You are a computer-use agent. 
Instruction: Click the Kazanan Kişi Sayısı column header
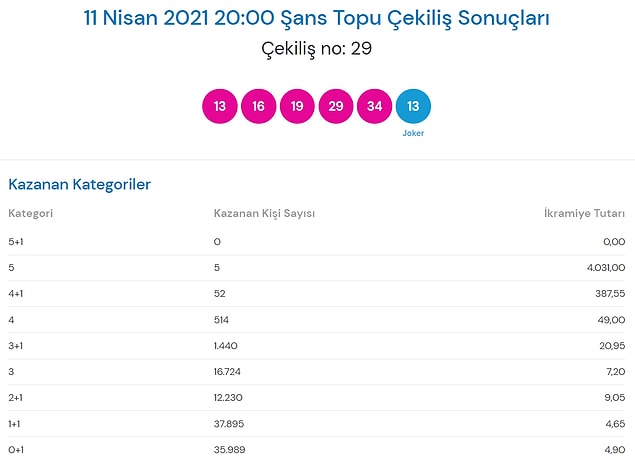coord(264,213)
